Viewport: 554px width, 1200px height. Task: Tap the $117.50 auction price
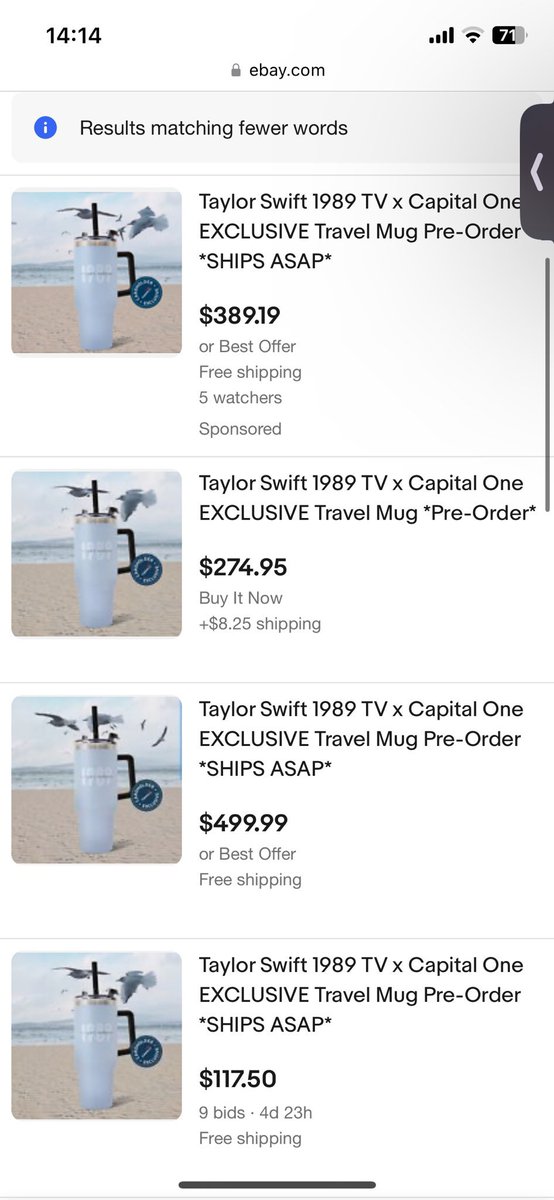(238, 1079)
